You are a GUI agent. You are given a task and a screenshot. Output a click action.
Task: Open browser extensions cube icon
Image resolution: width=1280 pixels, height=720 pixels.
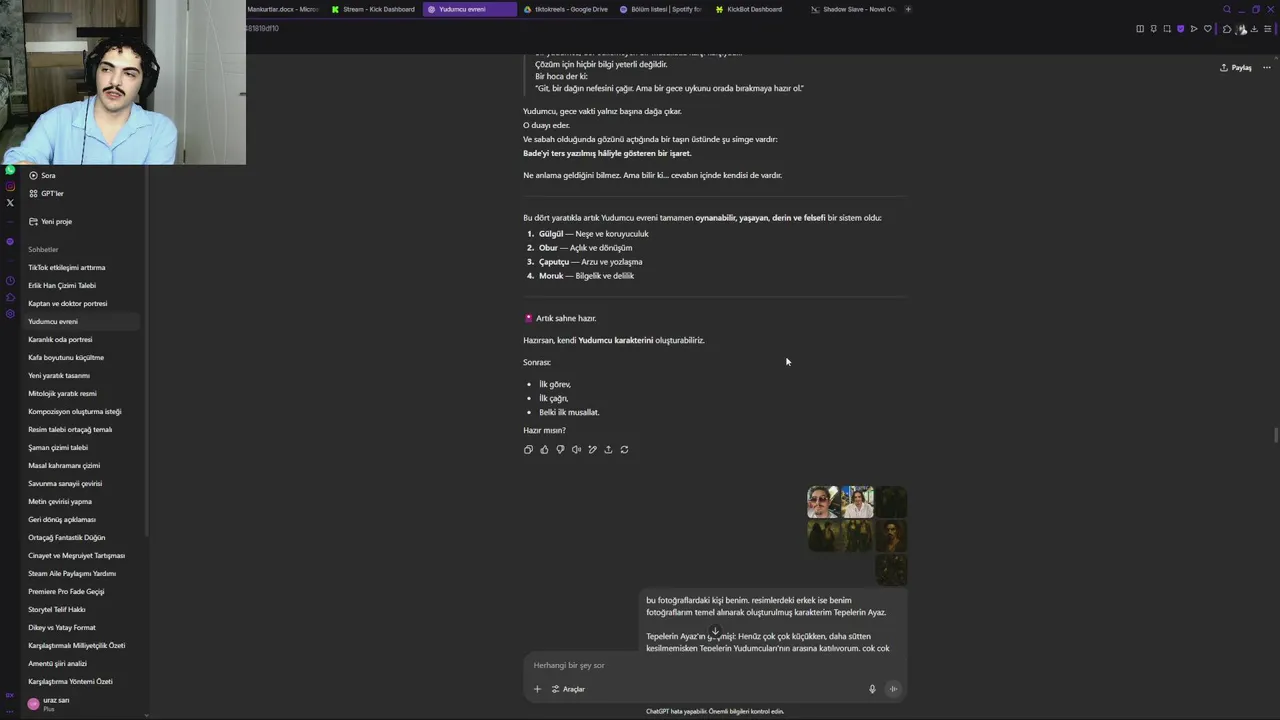click(1227, 29)
